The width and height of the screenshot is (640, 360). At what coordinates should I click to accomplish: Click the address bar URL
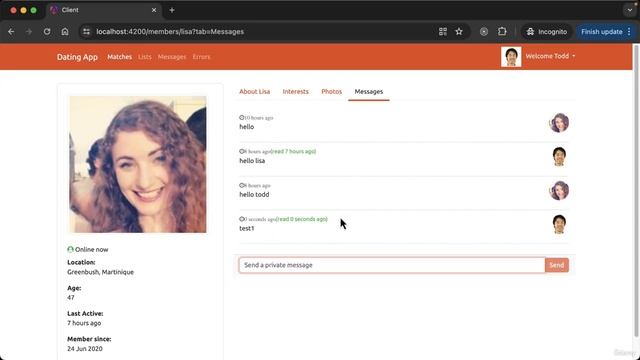coord(170,31)
